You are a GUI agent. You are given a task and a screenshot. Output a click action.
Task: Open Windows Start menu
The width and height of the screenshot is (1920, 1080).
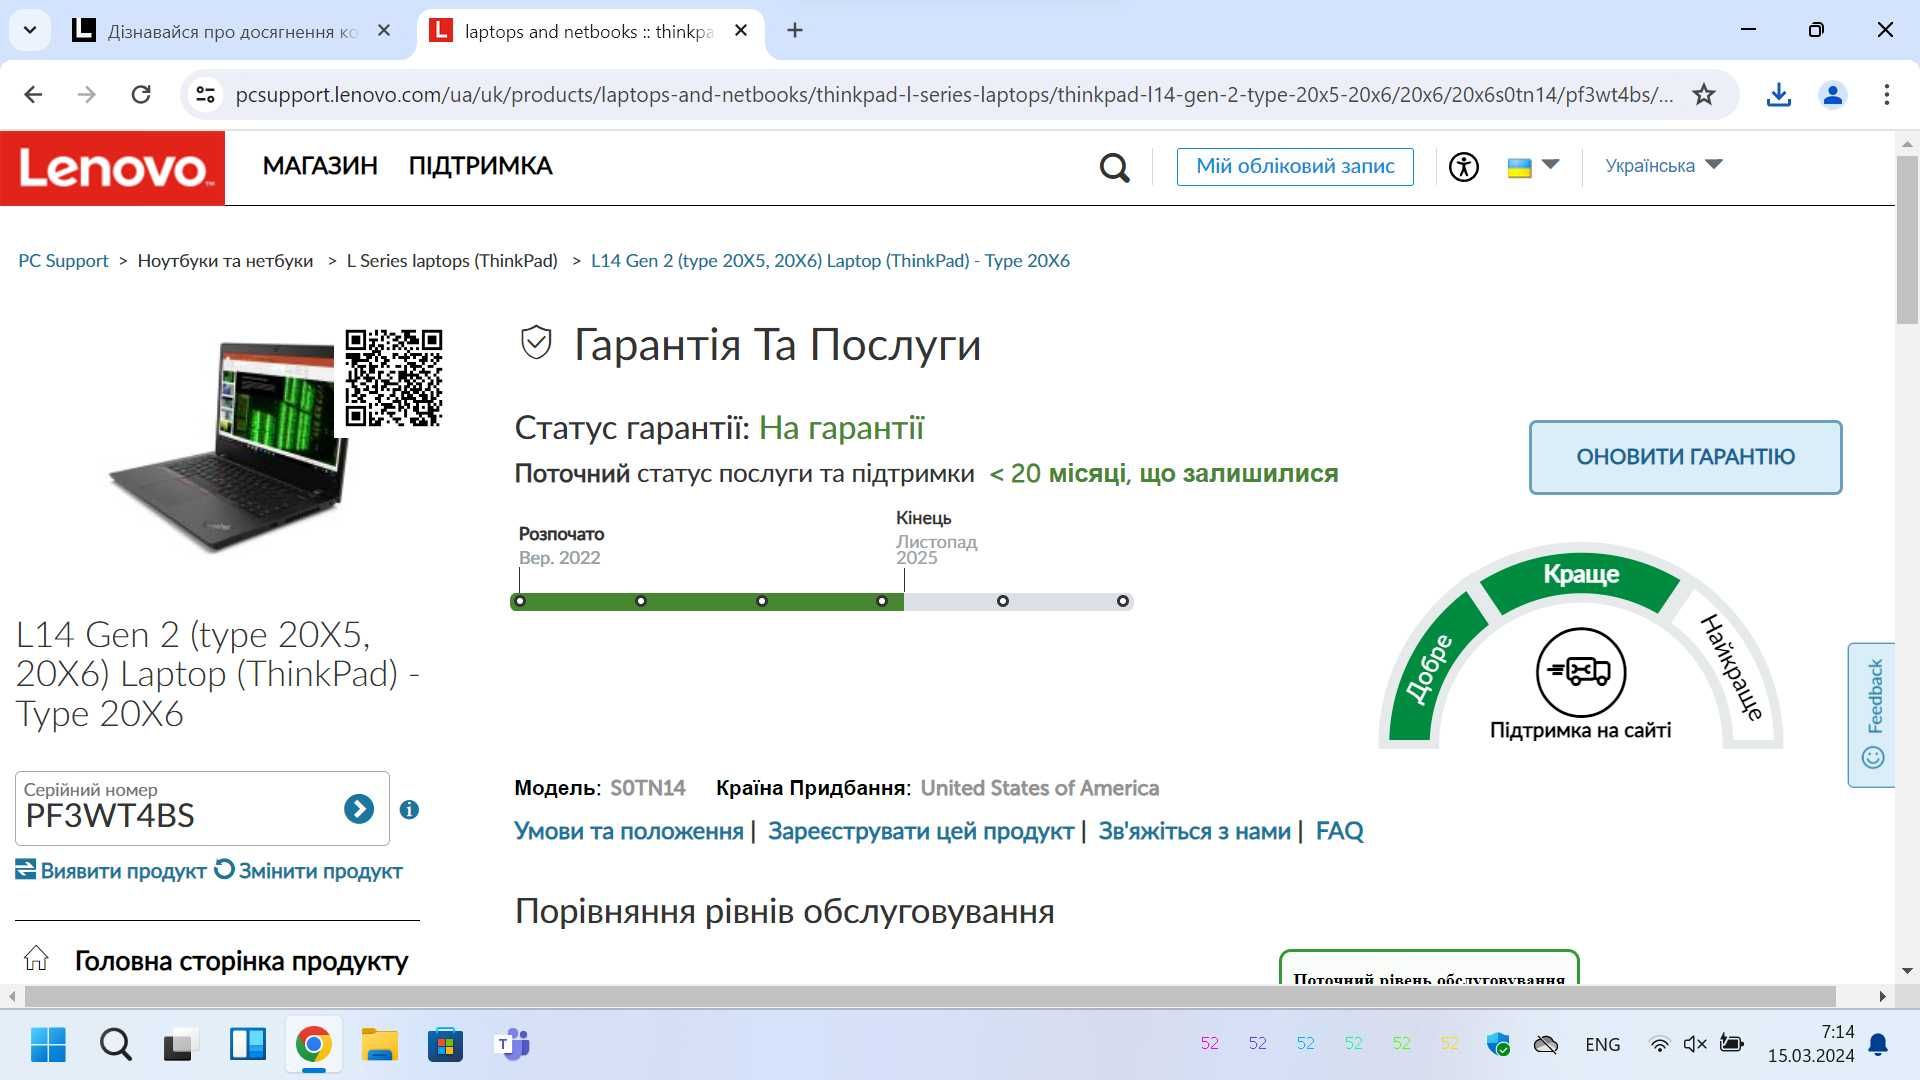[48, 1045]
